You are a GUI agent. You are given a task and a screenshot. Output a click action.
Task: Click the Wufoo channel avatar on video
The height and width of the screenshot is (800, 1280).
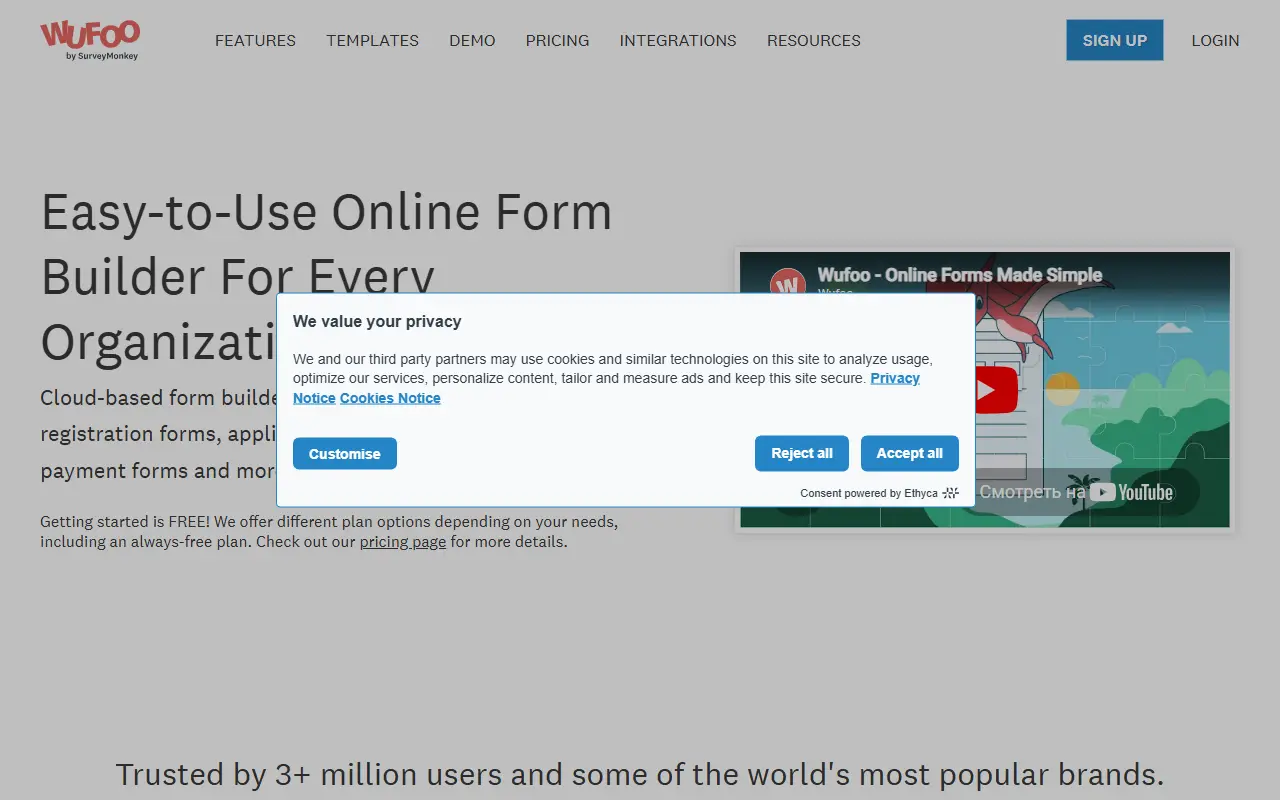click(788, 285)
